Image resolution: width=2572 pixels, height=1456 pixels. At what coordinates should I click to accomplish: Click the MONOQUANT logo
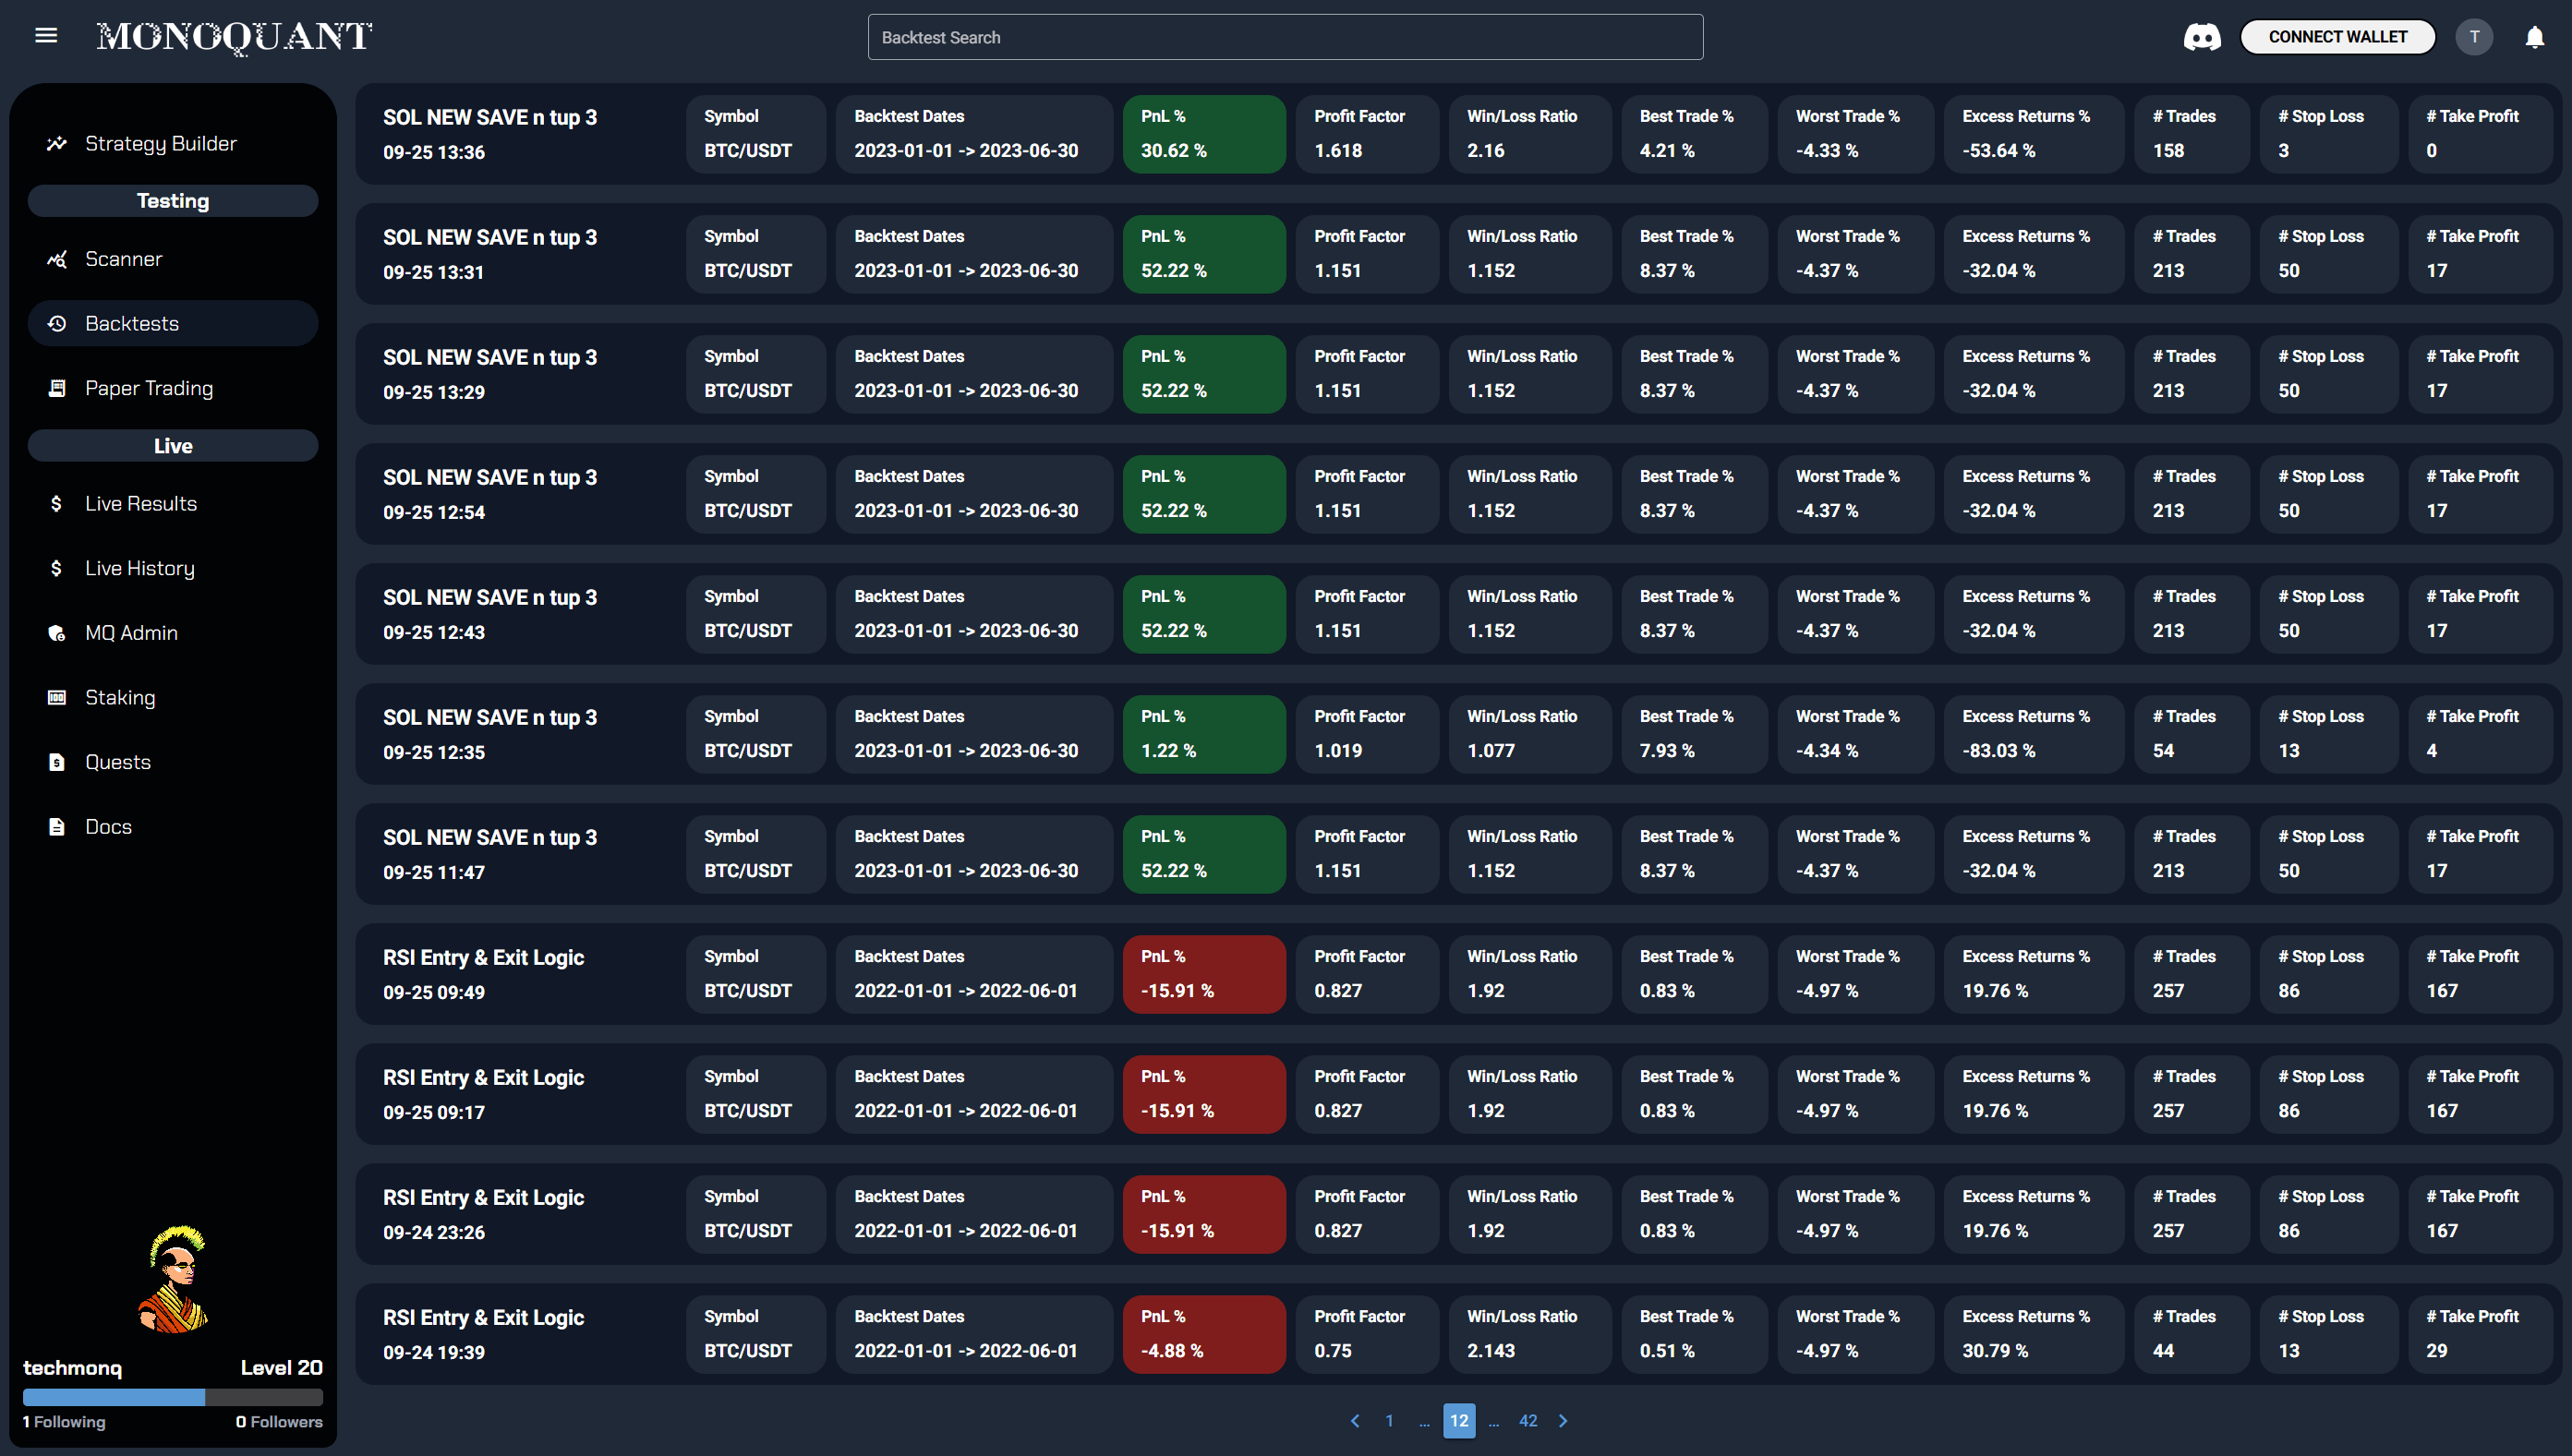[234, 37]
